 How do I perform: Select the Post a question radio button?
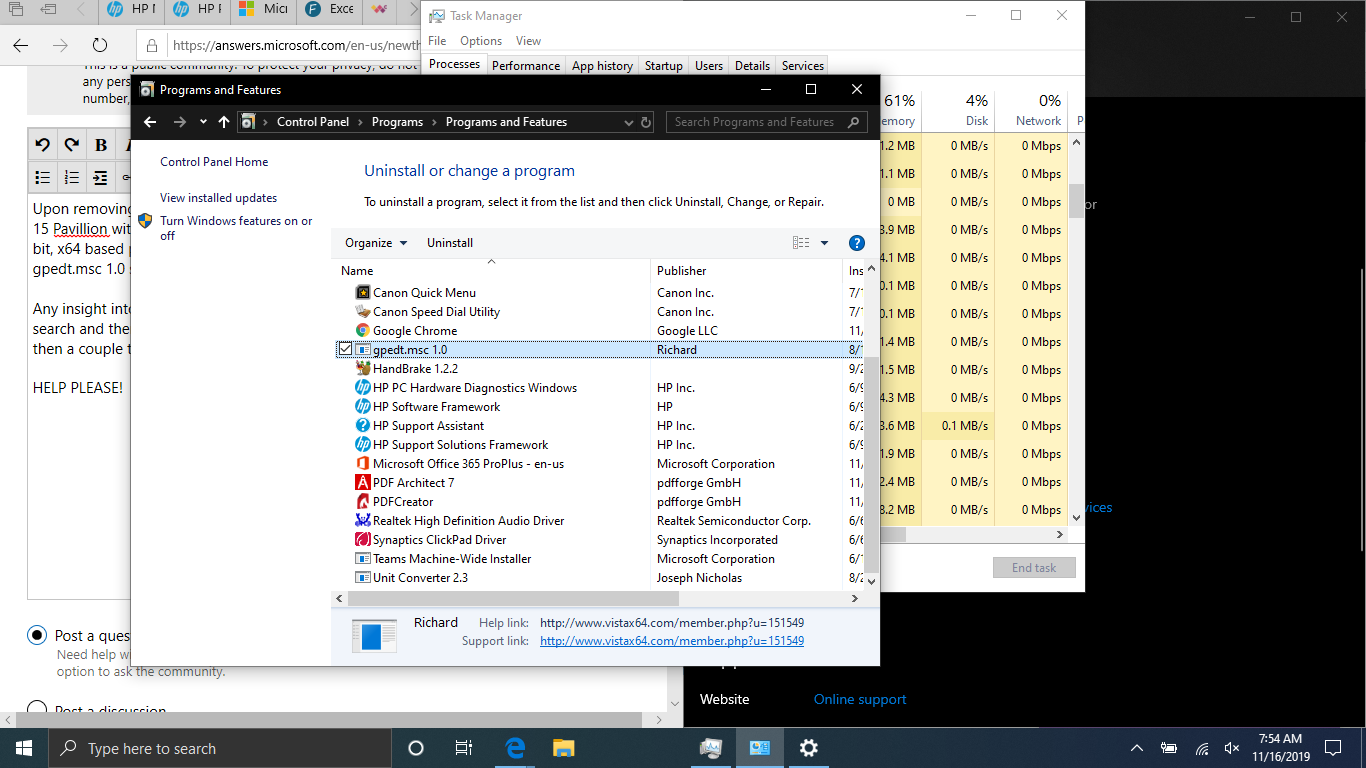(37, 635)
